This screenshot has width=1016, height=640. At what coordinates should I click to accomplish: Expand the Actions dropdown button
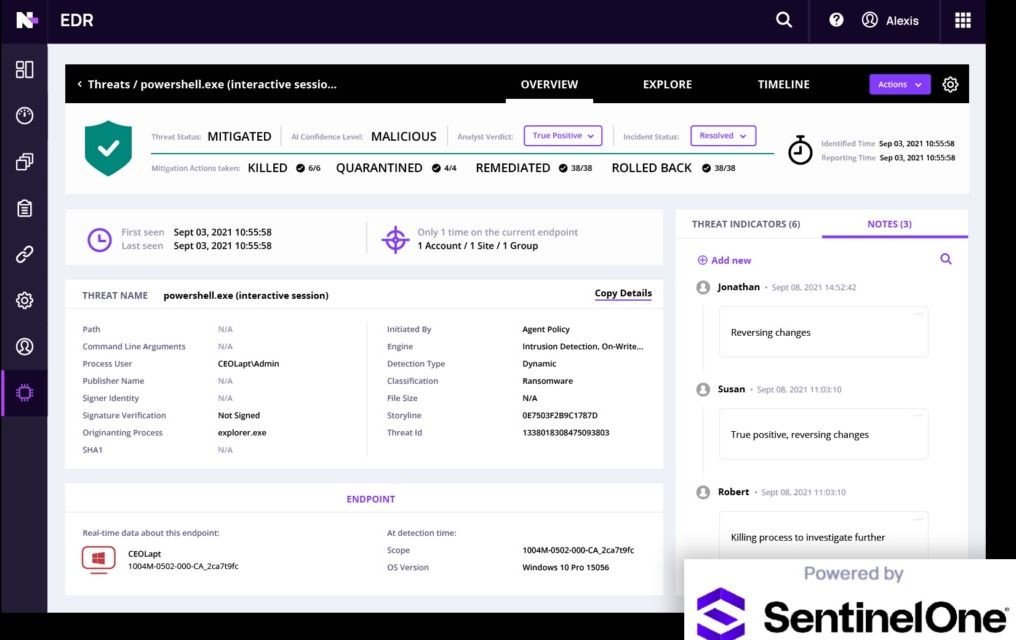(899, 85)
